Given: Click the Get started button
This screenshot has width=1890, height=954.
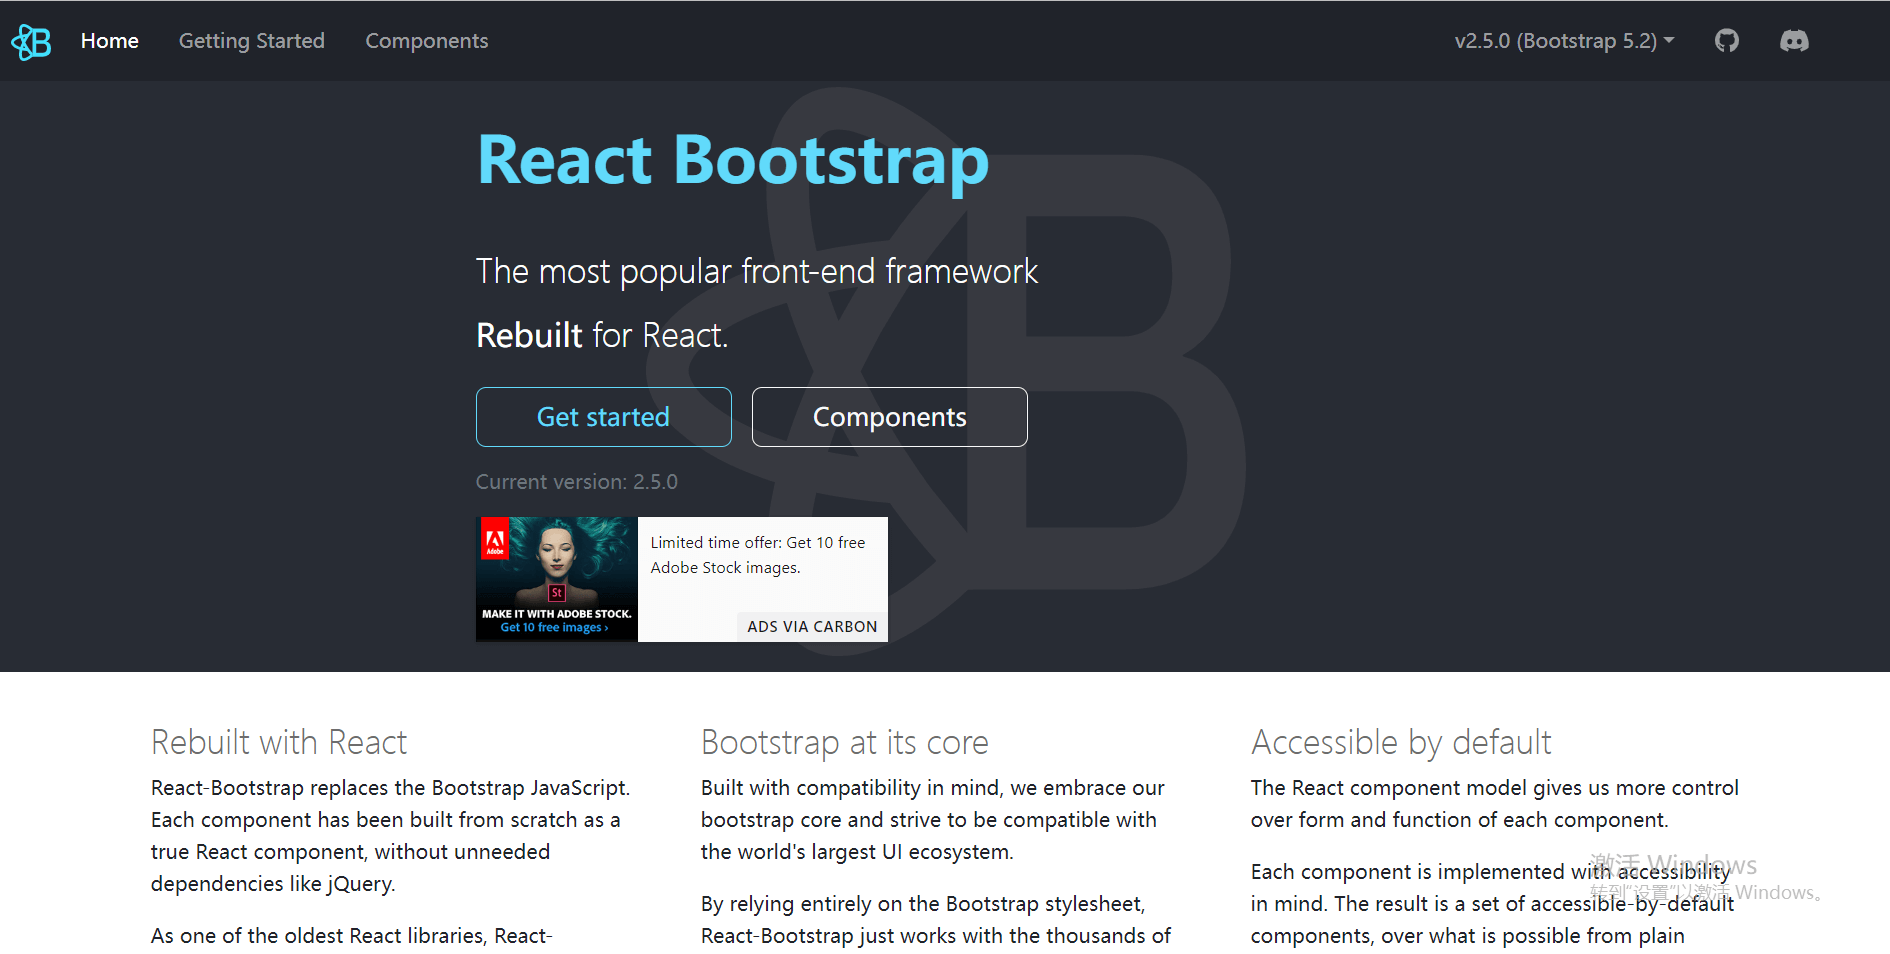Looking at the screenshot, I should pyautogui.click(x=603, y=417).
